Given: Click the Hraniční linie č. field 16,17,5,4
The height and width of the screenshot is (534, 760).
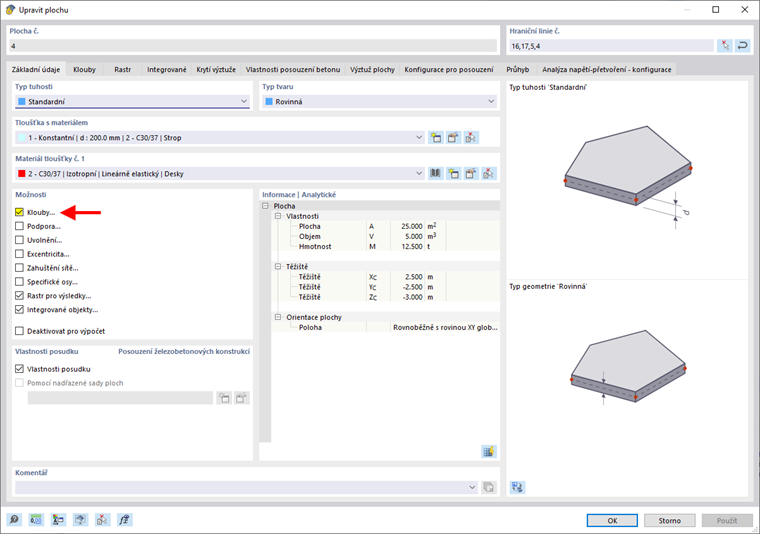Looking at the screenshot, I should (611, 46).
